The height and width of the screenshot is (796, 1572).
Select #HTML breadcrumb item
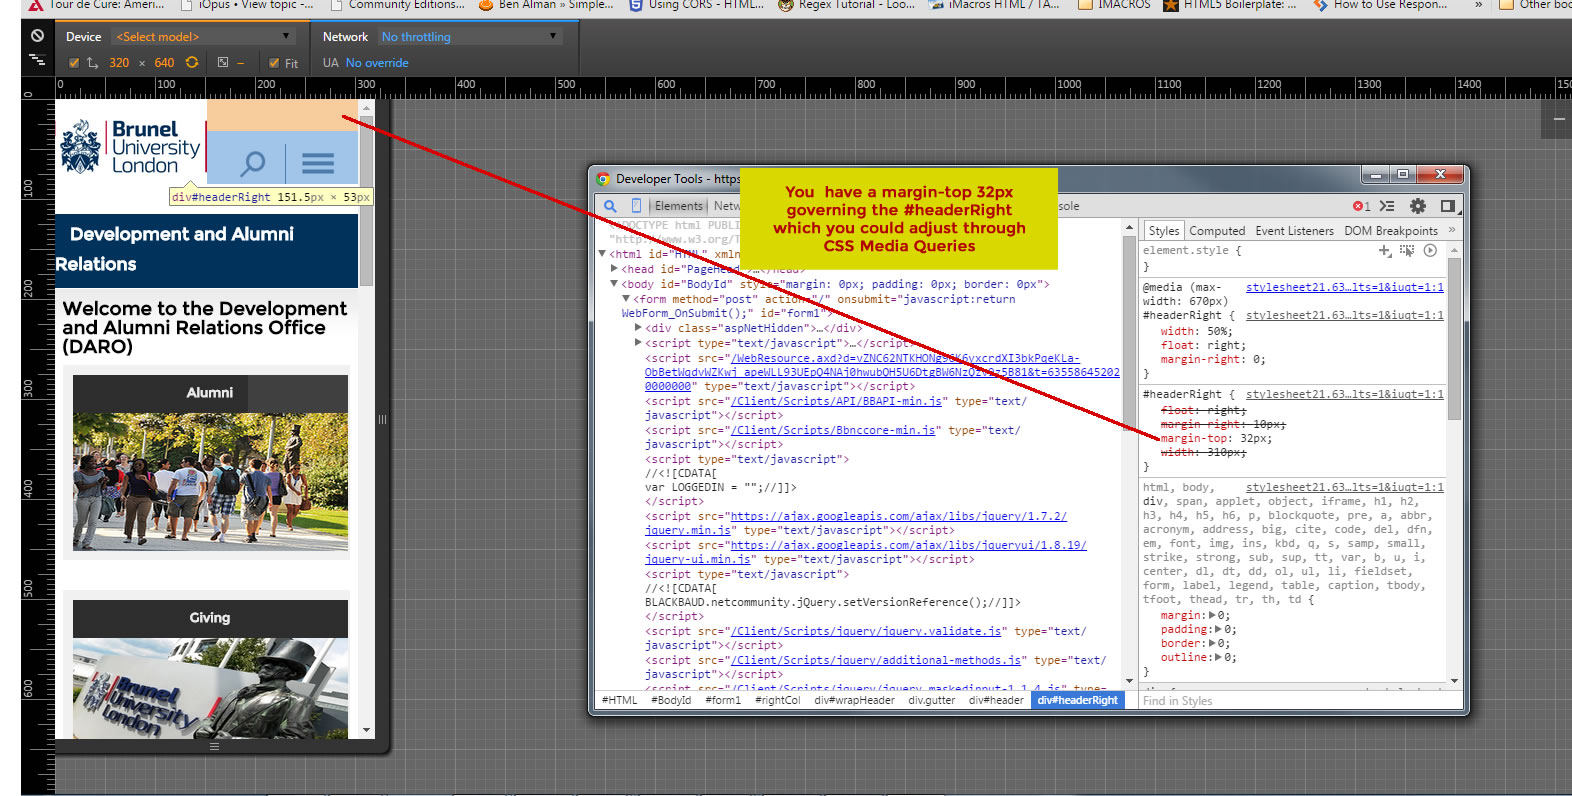coord(620,700)
